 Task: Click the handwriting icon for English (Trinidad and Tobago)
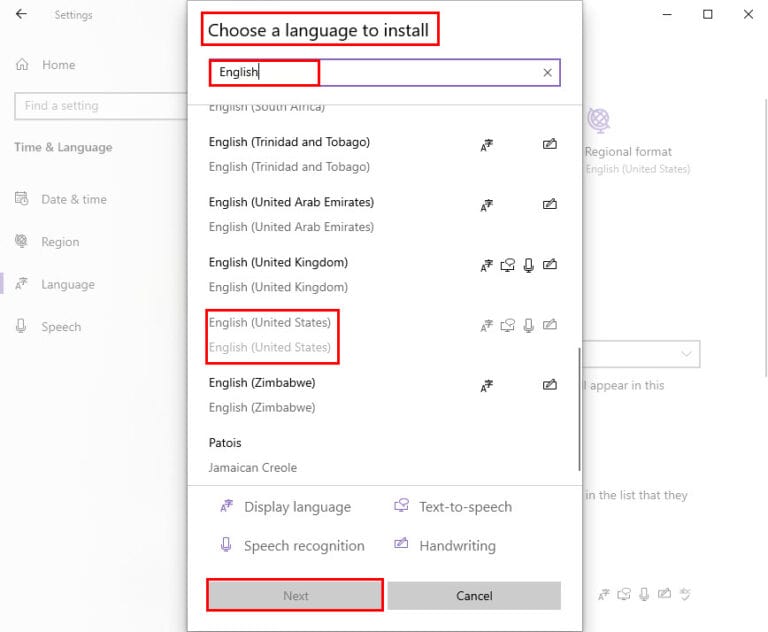[550, 144]
